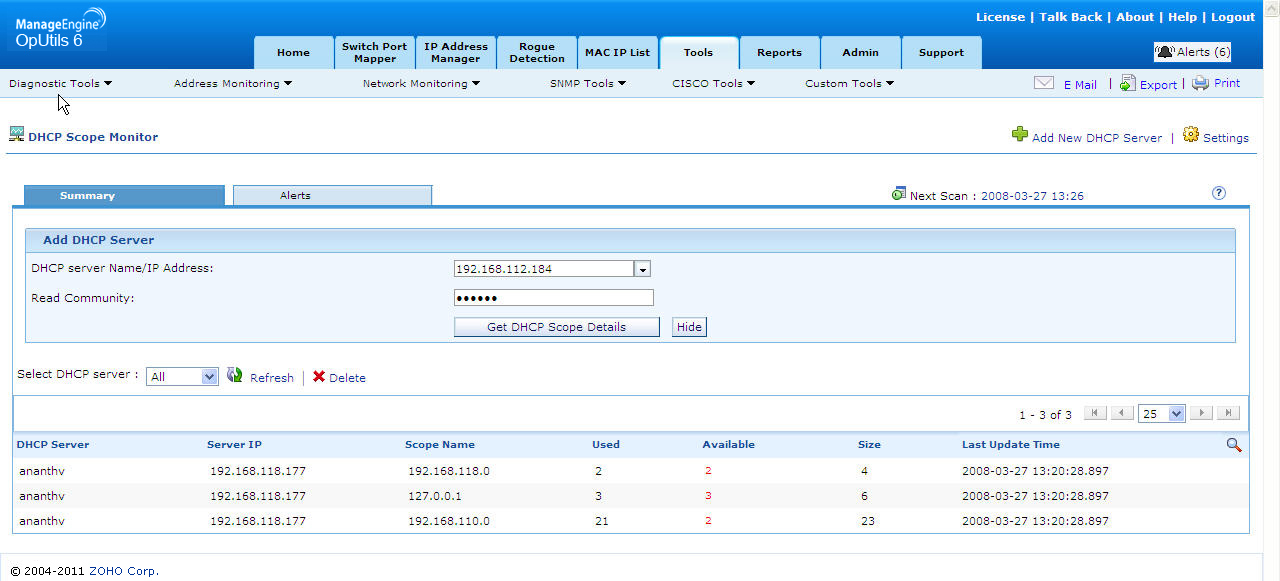Click the Print printer icon

1200,84
